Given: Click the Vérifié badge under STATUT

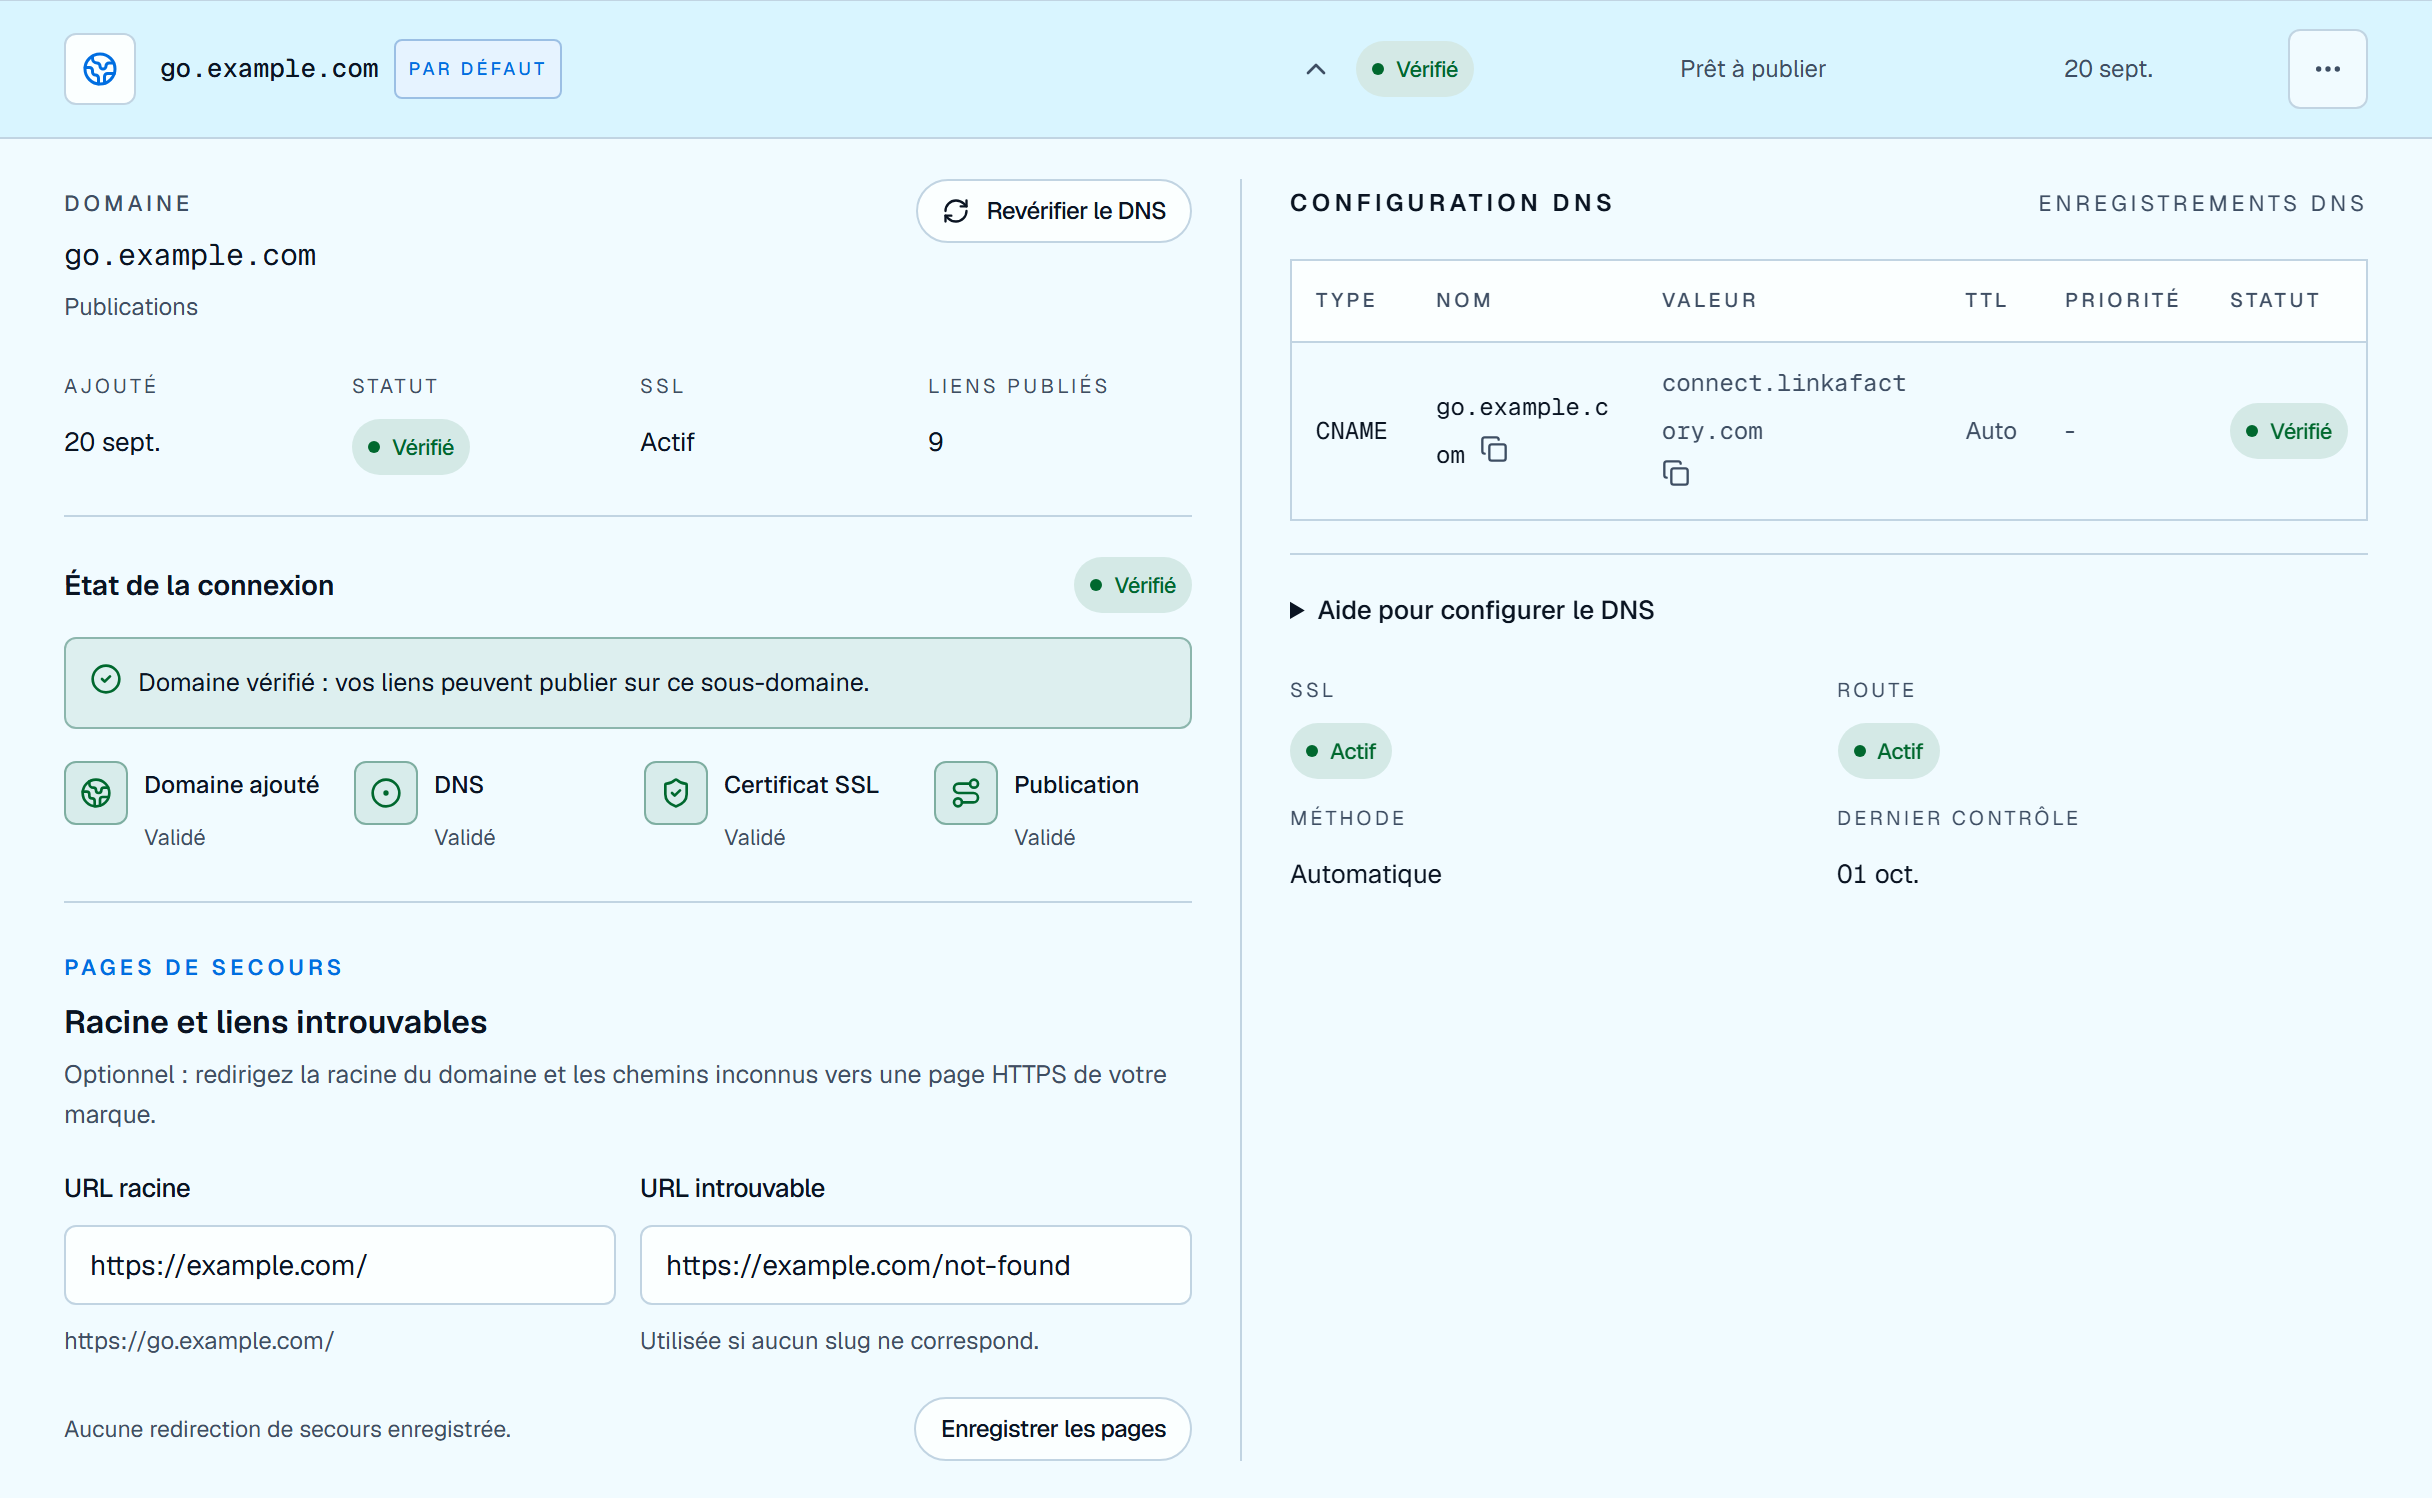Looking at the screenshot, I should click(x=411, y=447).
